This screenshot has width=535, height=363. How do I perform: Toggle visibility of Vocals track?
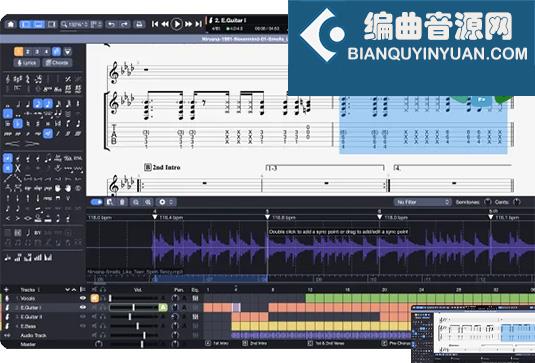pyautogui.click(x=83, y=298)
